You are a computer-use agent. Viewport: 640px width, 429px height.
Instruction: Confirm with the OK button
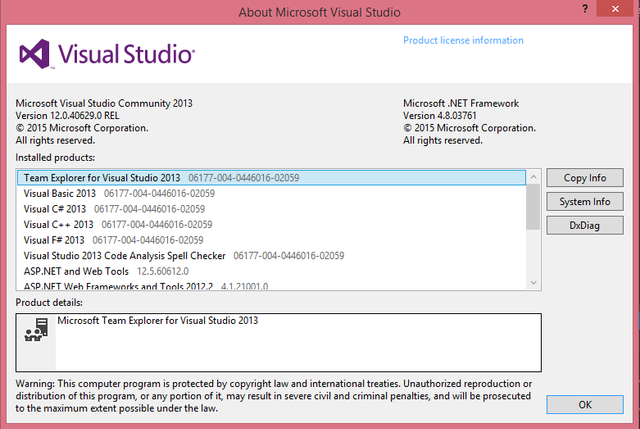tap(584, 405)
